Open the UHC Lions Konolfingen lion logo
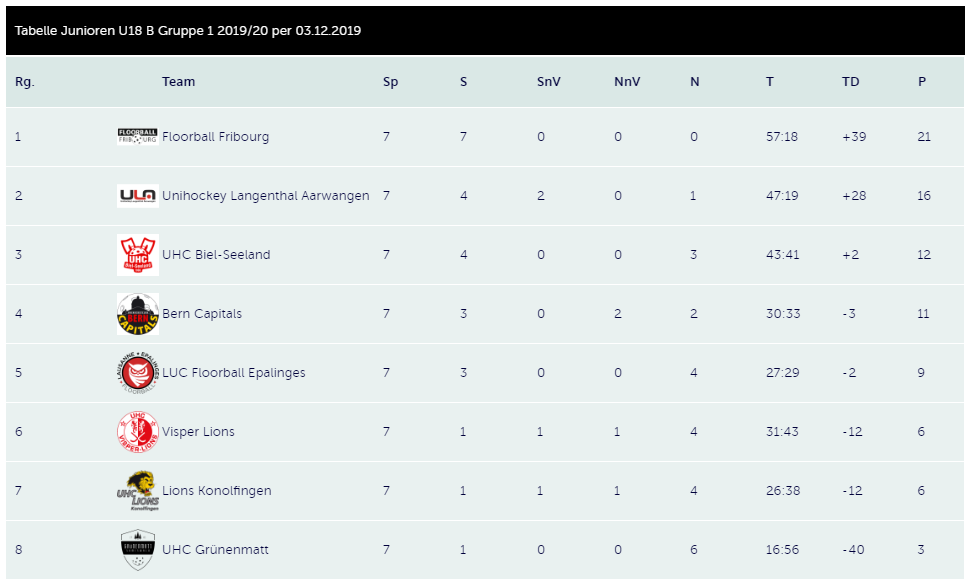The height and width of the screenshot is (585, 971). click(x=137, y=490)
